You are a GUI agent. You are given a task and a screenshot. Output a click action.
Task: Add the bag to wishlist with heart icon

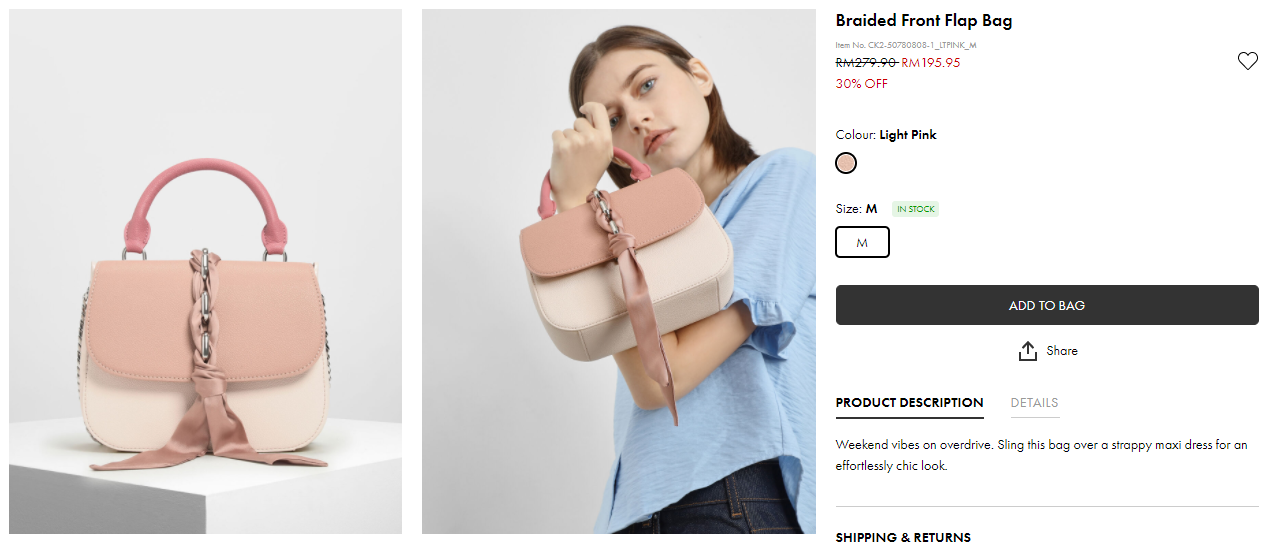coord(1247,62)
